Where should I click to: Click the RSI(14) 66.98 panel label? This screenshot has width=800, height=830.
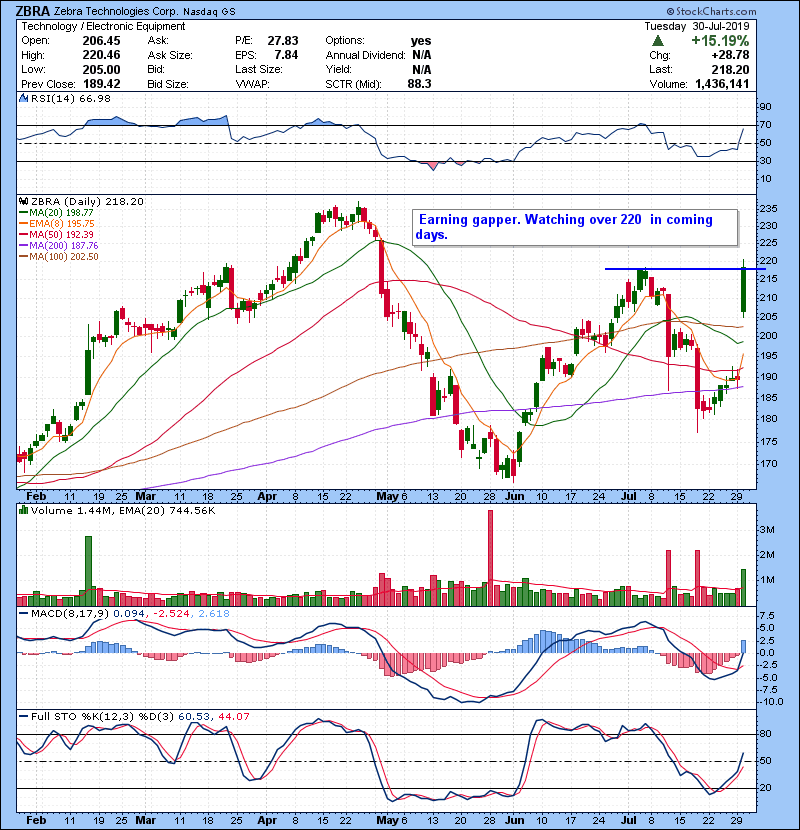(x=70, y=98)
